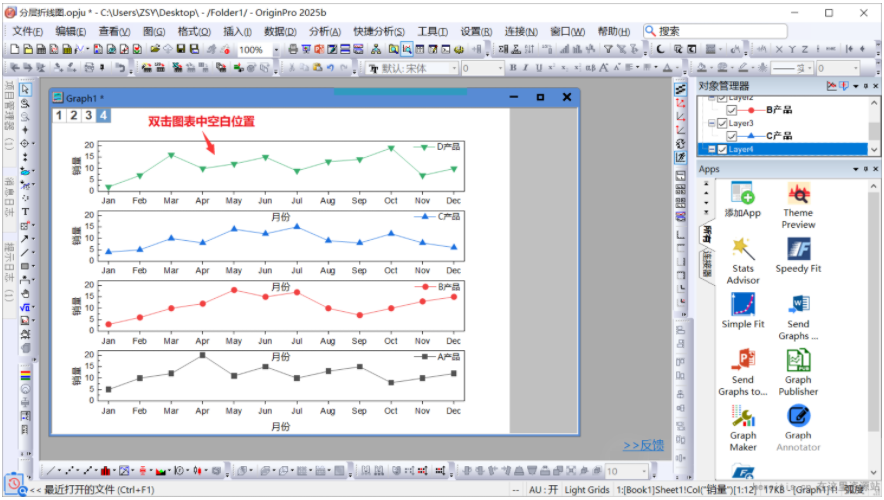Open the 编辑(E) menu
Viewport: 884px width, 500px height.
70,32
